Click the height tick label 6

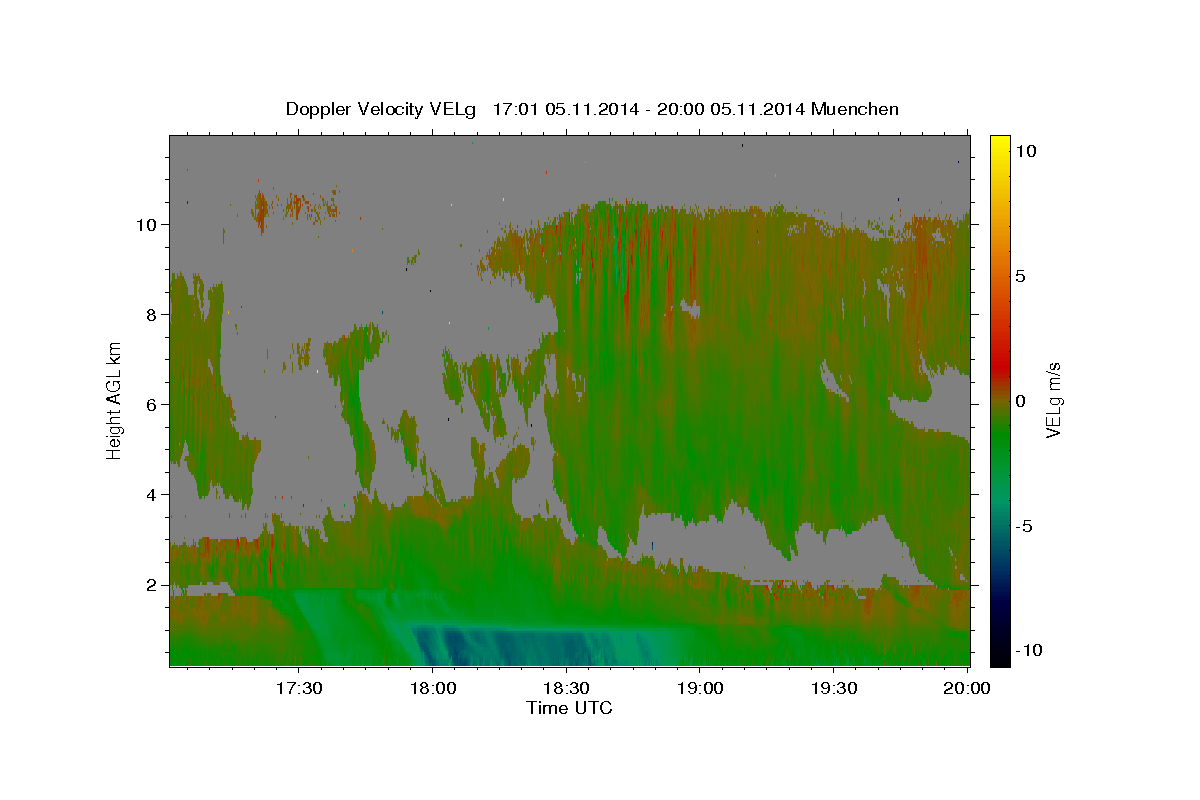[153, 405]
